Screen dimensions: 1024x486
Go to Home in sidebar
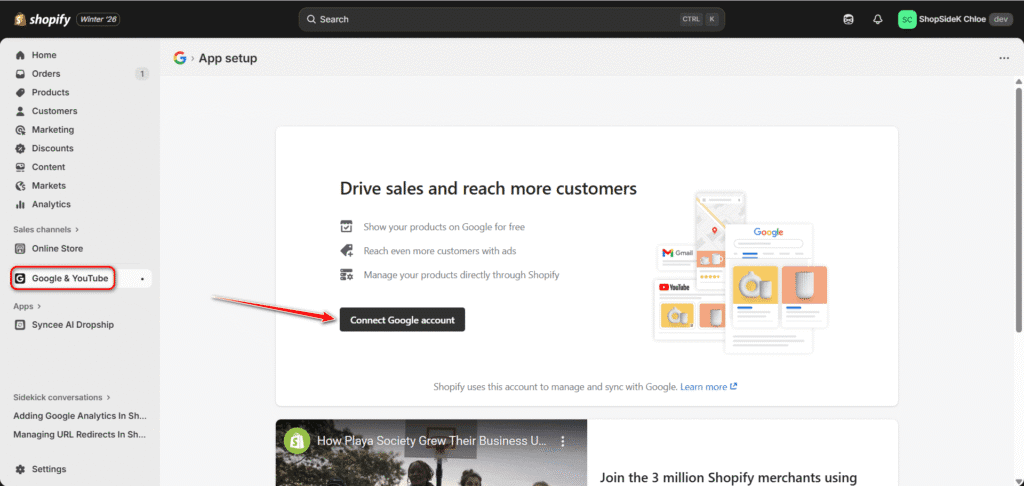click(x=44, y=55)
